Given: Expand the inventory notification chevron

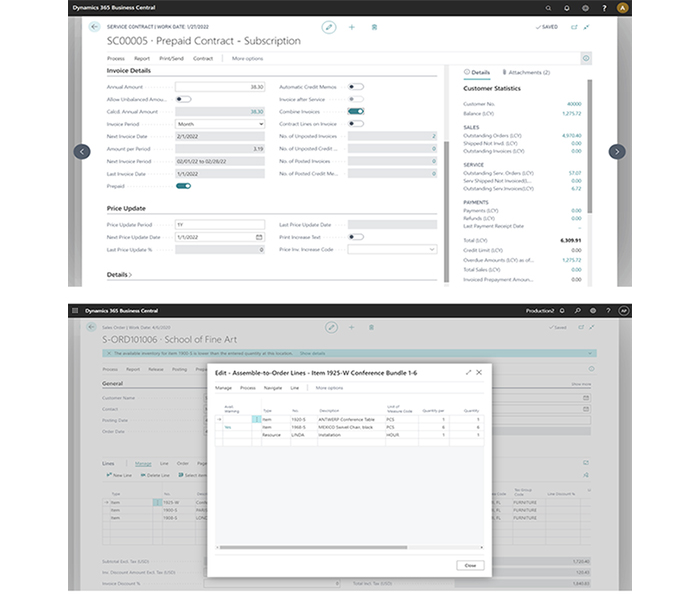Looking at the screenshot, I should (x=590, y=353).
